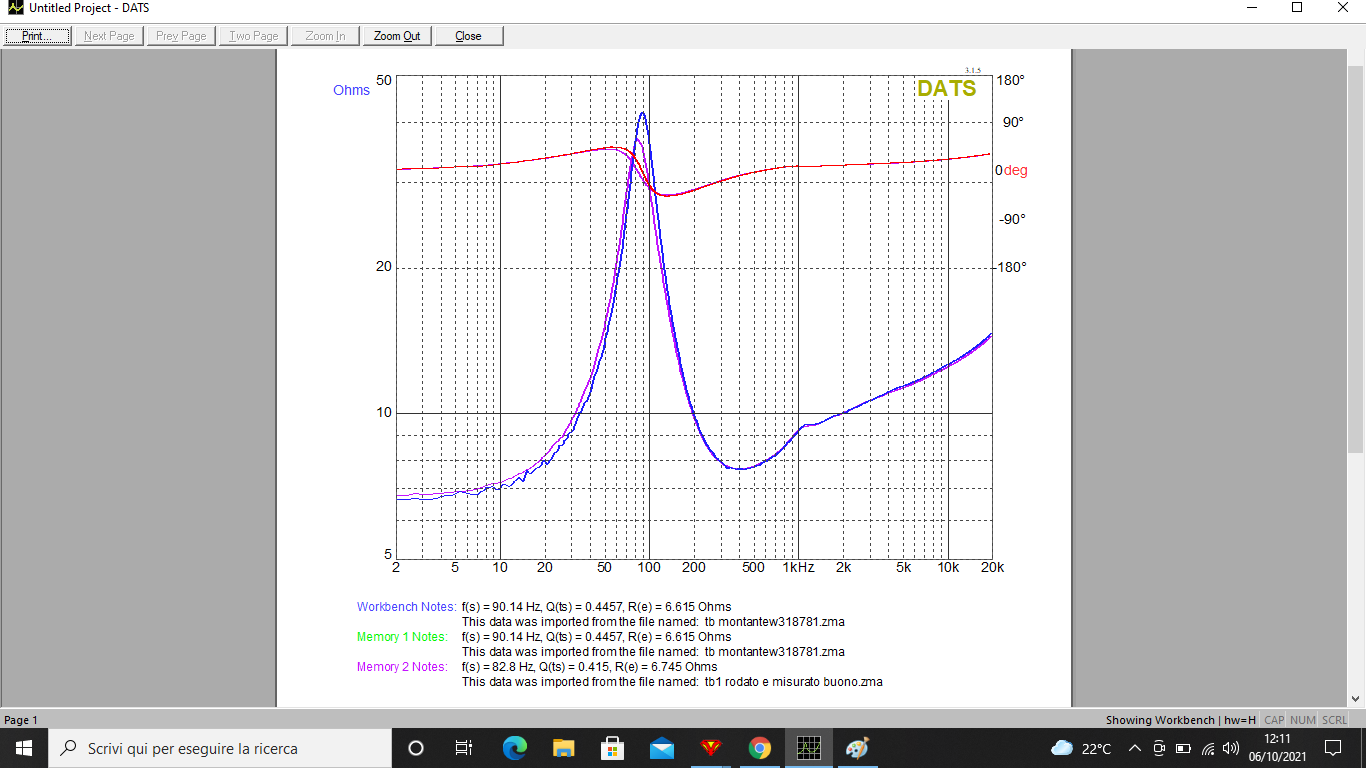Open Task View on taskbar
The height and width of the screenshot is (768, 1366).
point(464,748)
